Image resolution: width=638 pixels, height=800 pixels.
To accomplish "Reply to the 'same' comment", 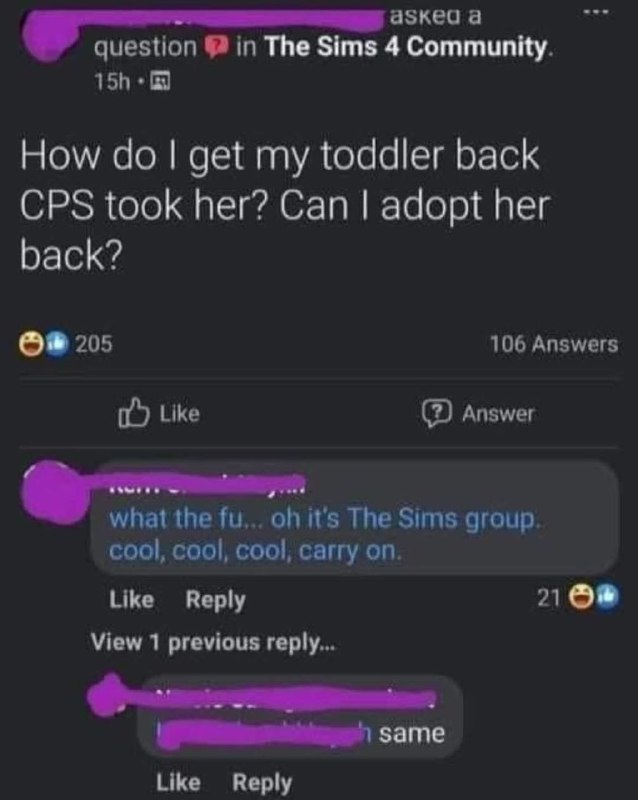I will 262,783.
